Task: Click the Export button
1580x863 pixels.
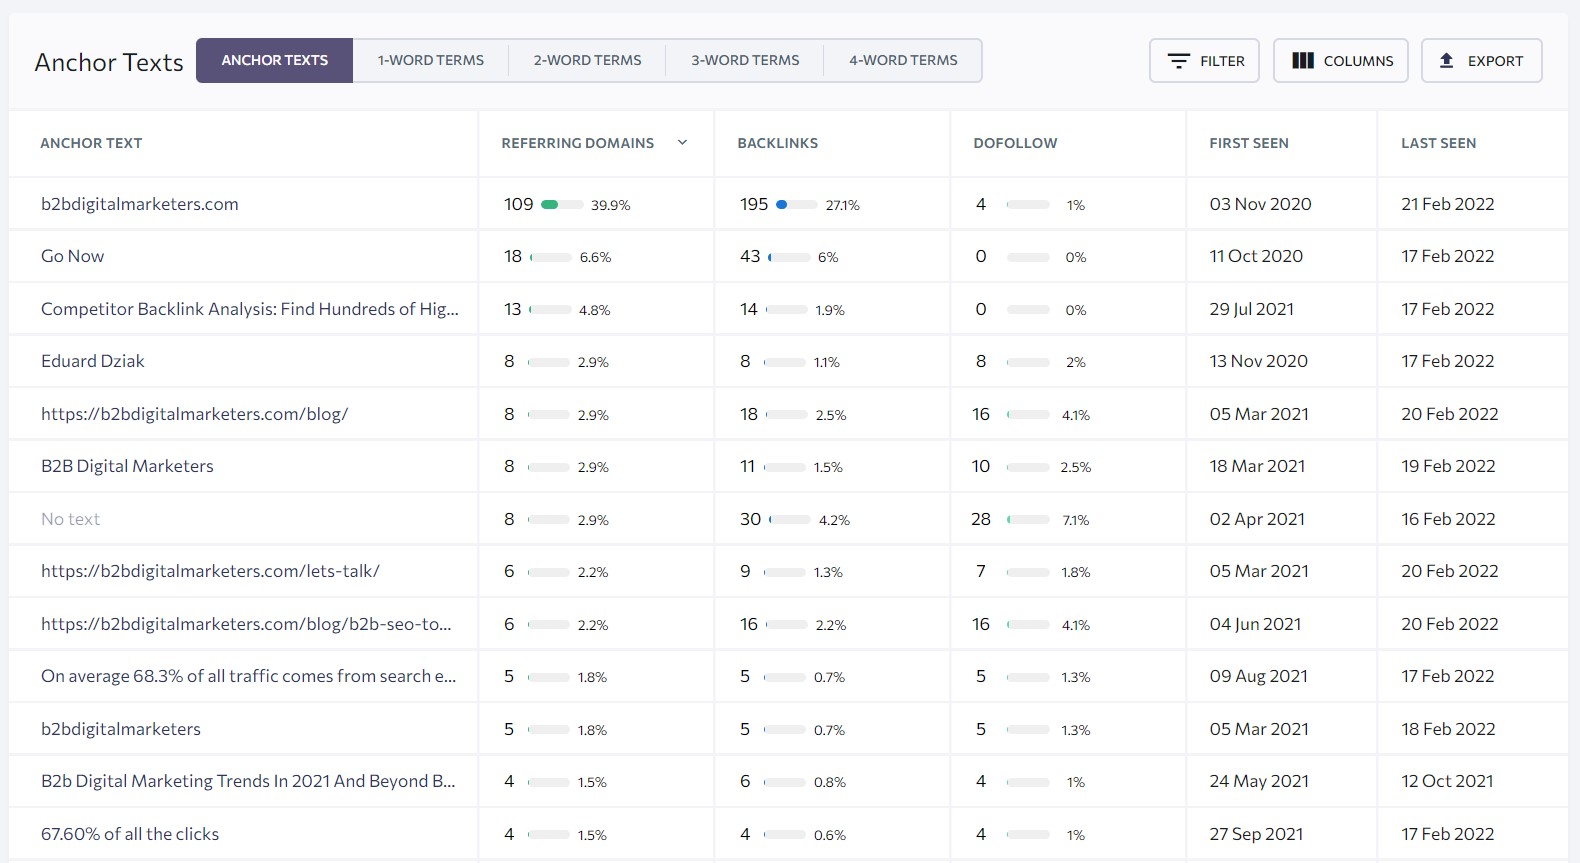Action: pos(1482,60)
